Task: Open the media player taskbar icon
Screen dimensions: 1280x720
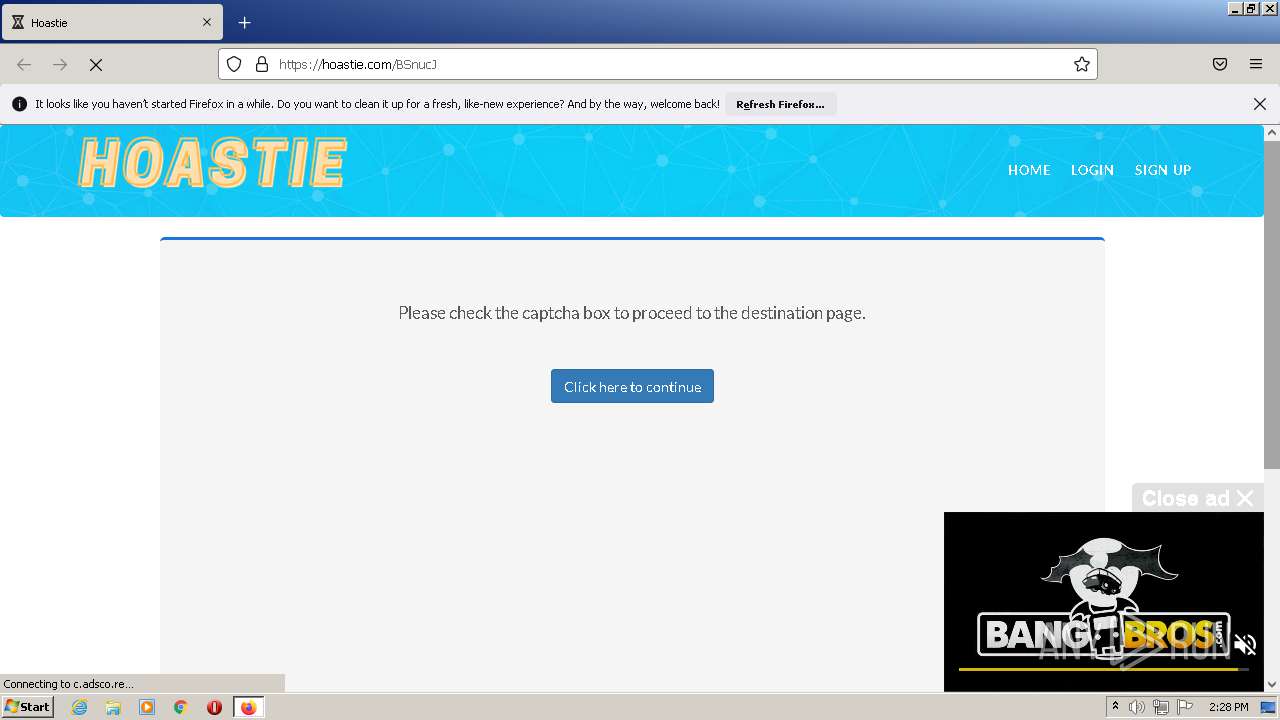Action: pos(147,707)
